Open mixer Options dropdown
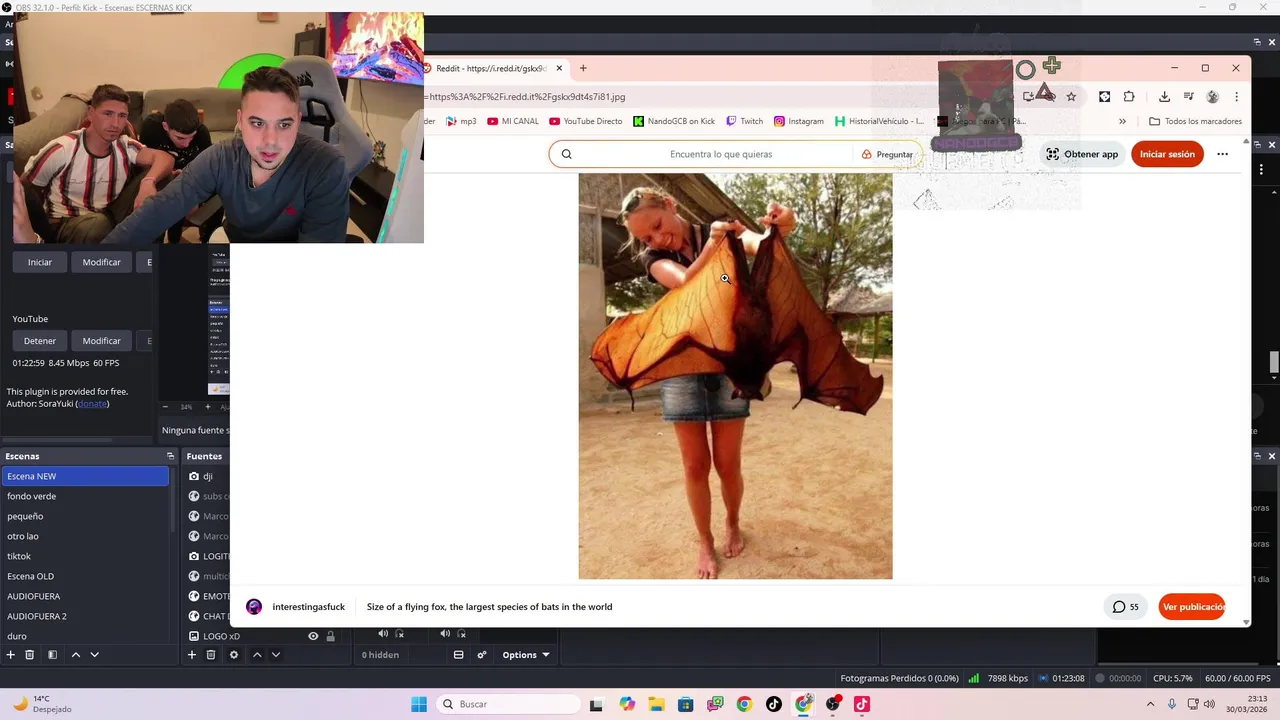 click(x=526, y=655)
